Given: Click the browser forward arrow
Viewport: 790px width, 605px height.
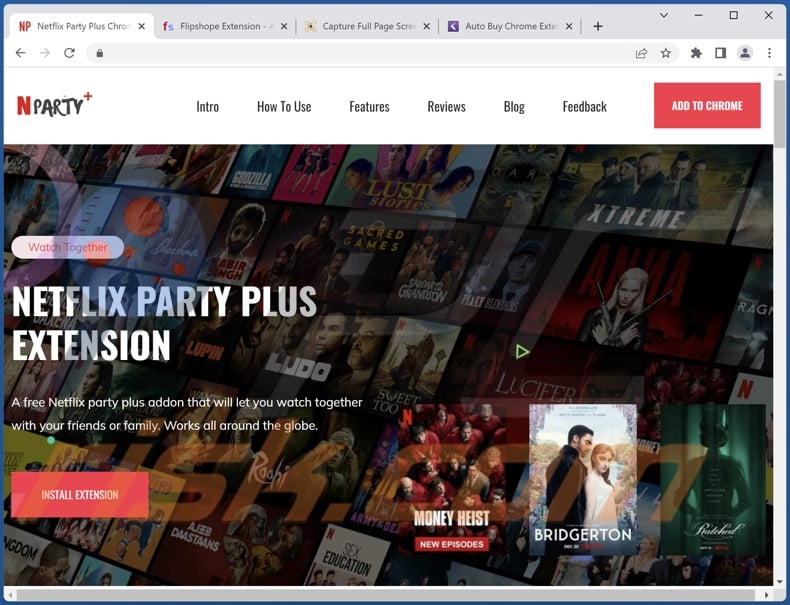Looking at the screenshot, I should pyautogui.click(x=45, y=53).
